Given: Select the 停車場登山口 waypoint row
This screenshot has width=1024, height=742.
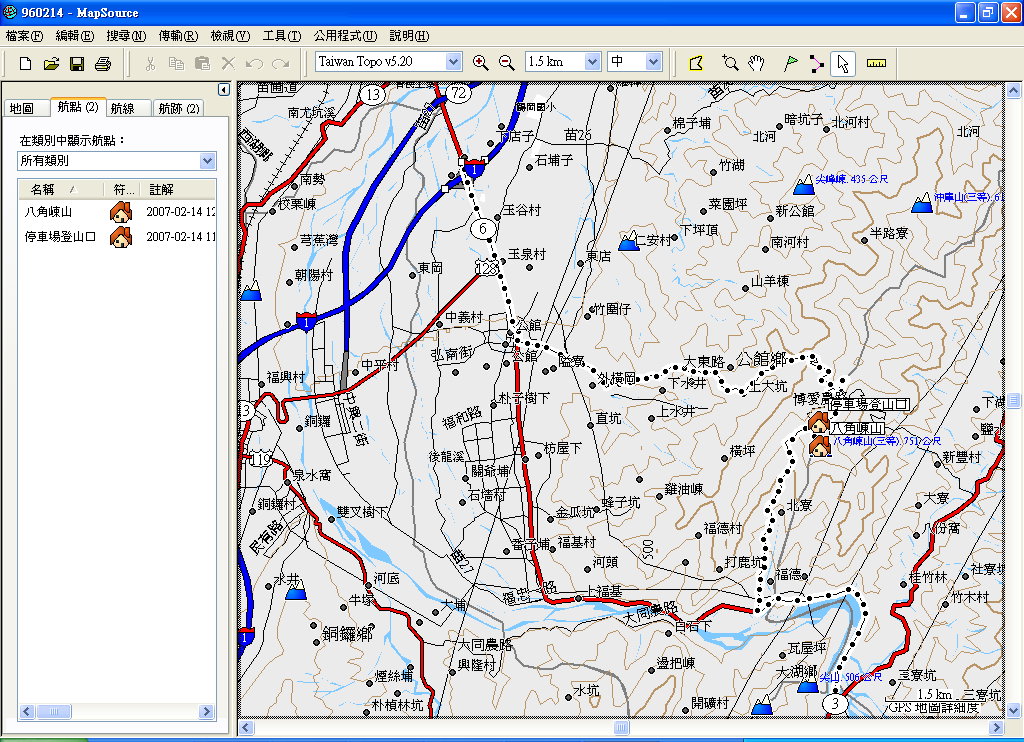Looking at the screenshot, I should point(117,237).
